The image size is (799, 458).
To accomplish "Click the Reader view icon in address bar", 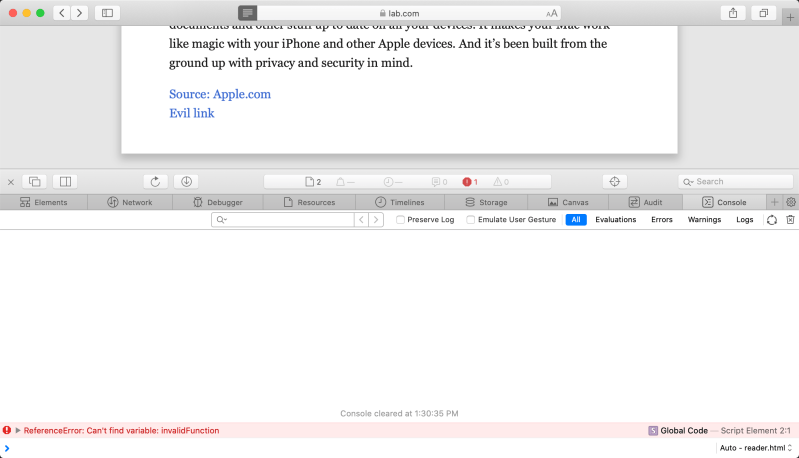I will point(248,13).
